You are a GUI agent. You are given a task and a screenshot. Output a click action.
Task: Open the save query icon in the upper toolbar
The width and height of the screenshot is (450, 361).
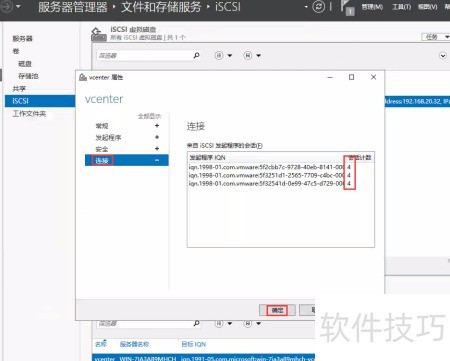click(252, 55)
